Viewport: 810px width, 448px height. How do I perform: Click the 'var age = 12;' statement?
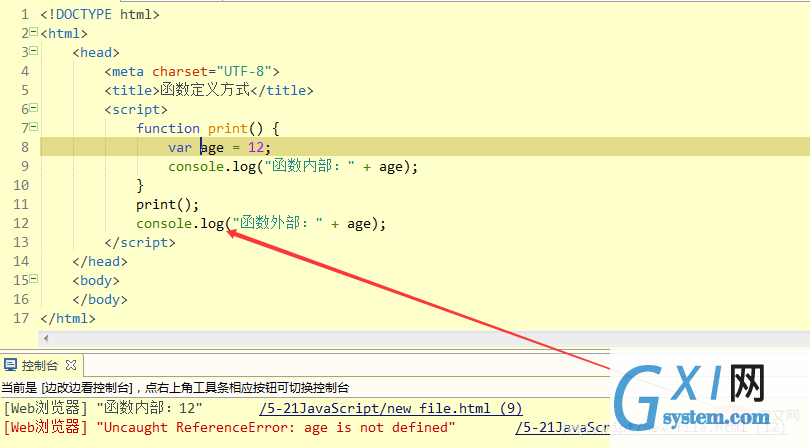pos(220,147)
